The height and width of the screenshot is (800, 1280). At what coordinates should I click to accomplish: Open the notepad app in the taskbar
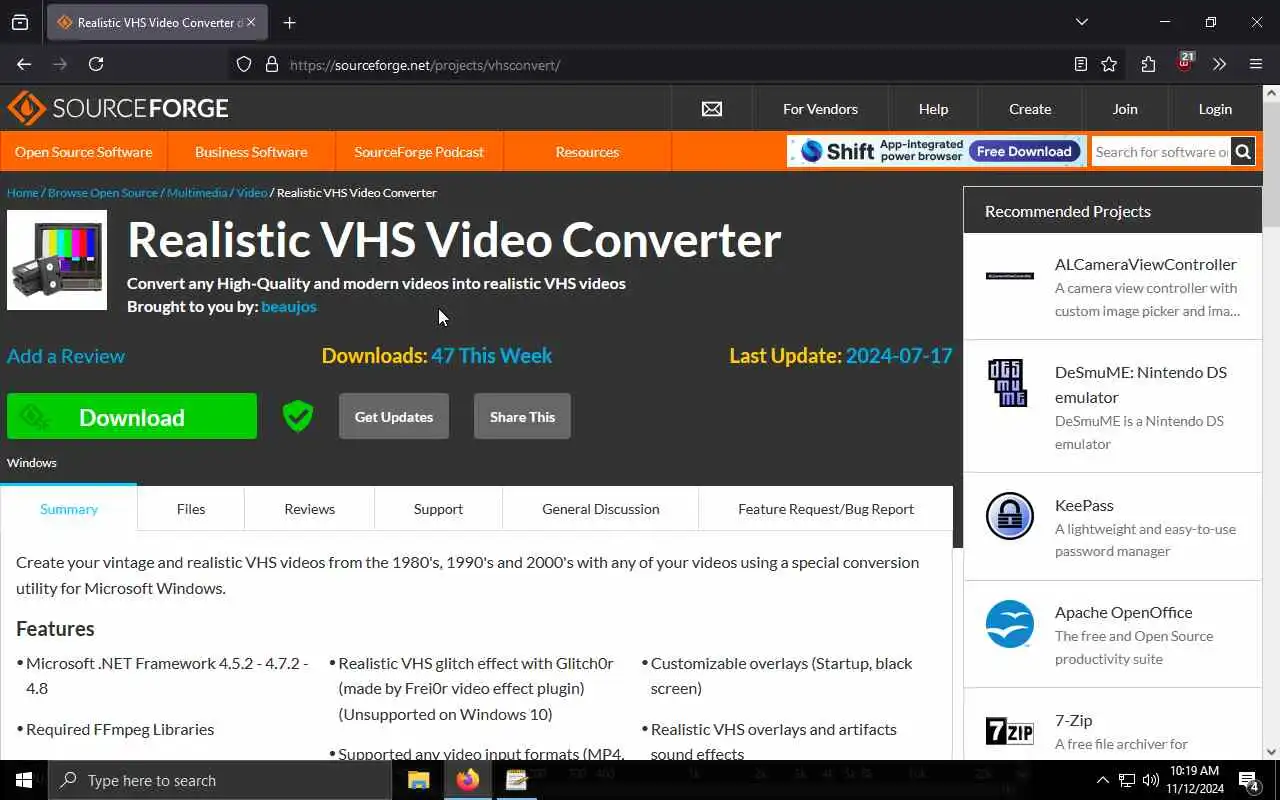coord(516,780)
